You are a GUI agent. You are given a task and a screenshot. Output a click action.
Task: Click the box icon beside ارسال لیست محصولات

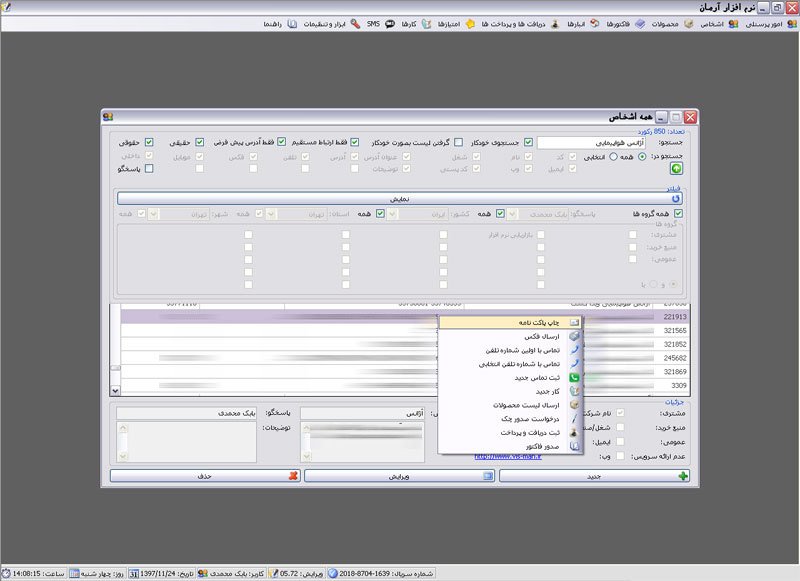click(574, 405)
